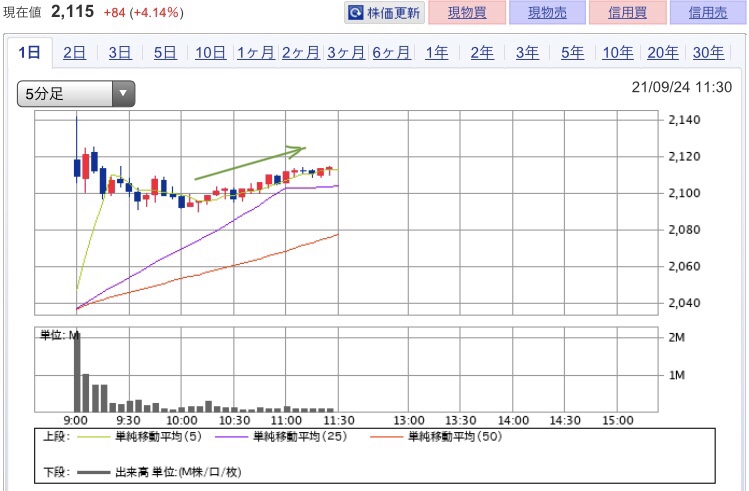
Task: Click the 10:00 time axis label
Action: click(182, 420)
